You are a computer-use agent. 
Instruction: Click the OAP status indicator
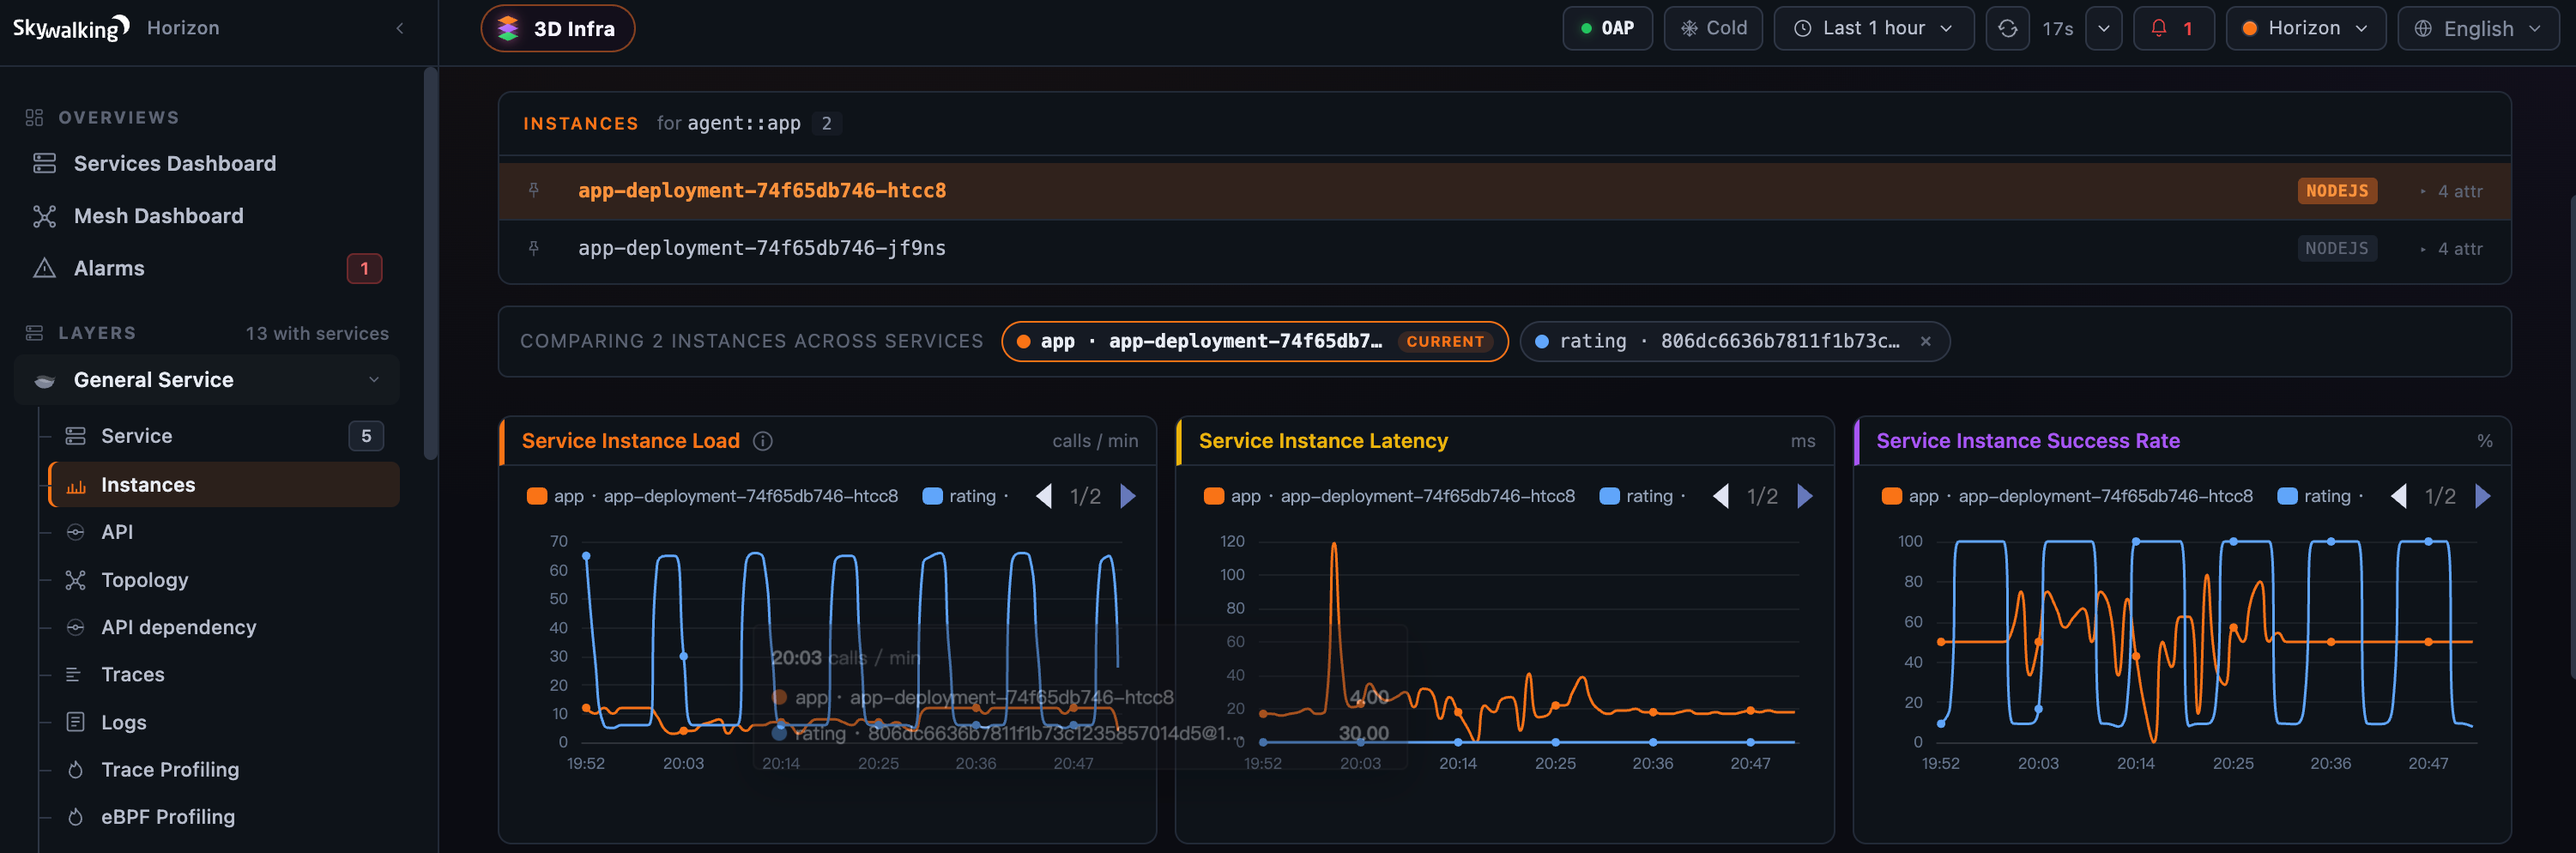tap(1607, 28)
